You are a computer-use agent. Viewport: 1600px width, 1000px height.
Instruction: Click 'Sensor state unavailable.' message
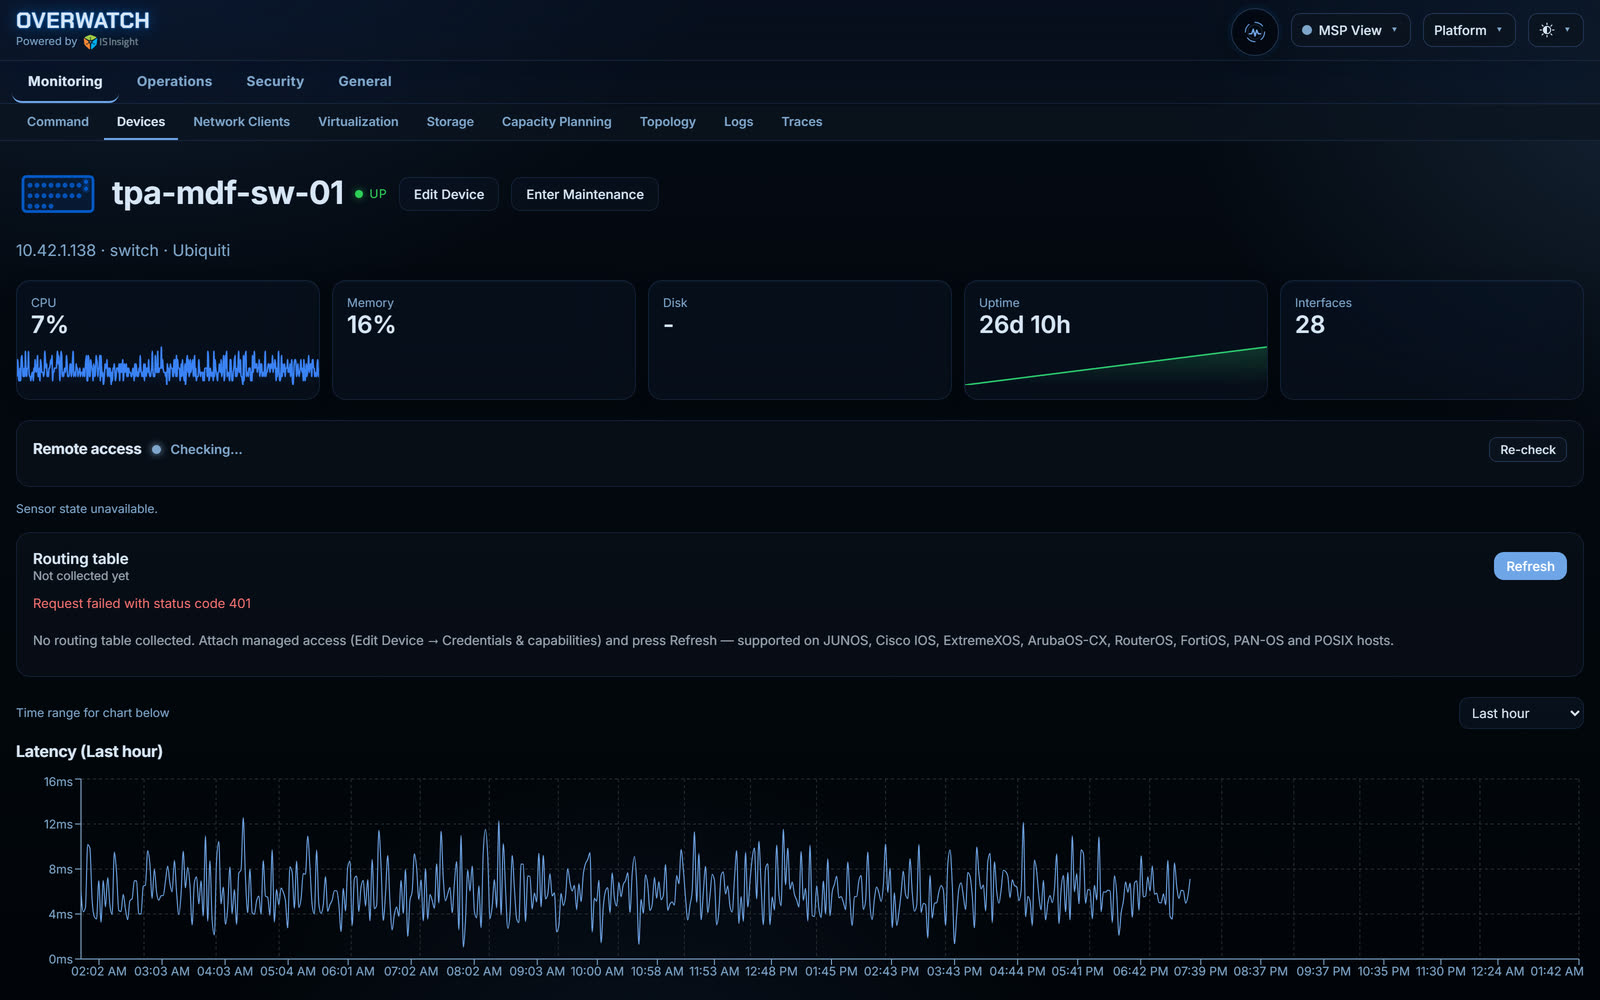(x=87, y=509)
